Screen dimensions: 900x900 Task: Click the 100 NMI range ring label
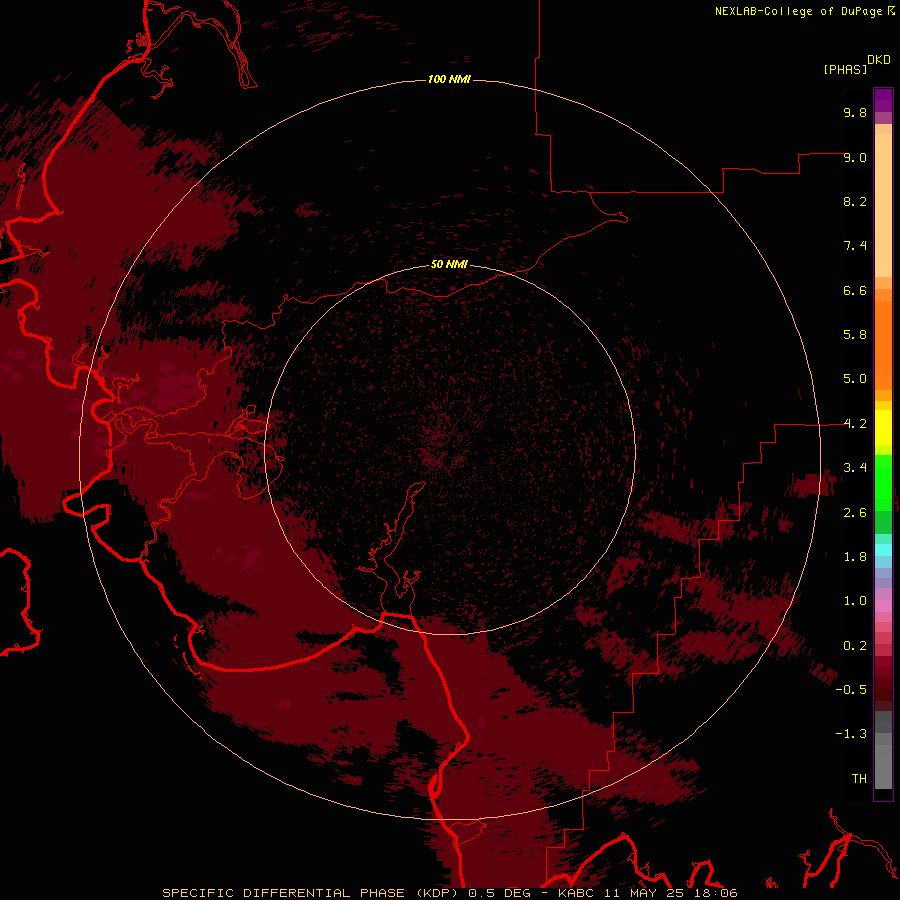[449, 79]
